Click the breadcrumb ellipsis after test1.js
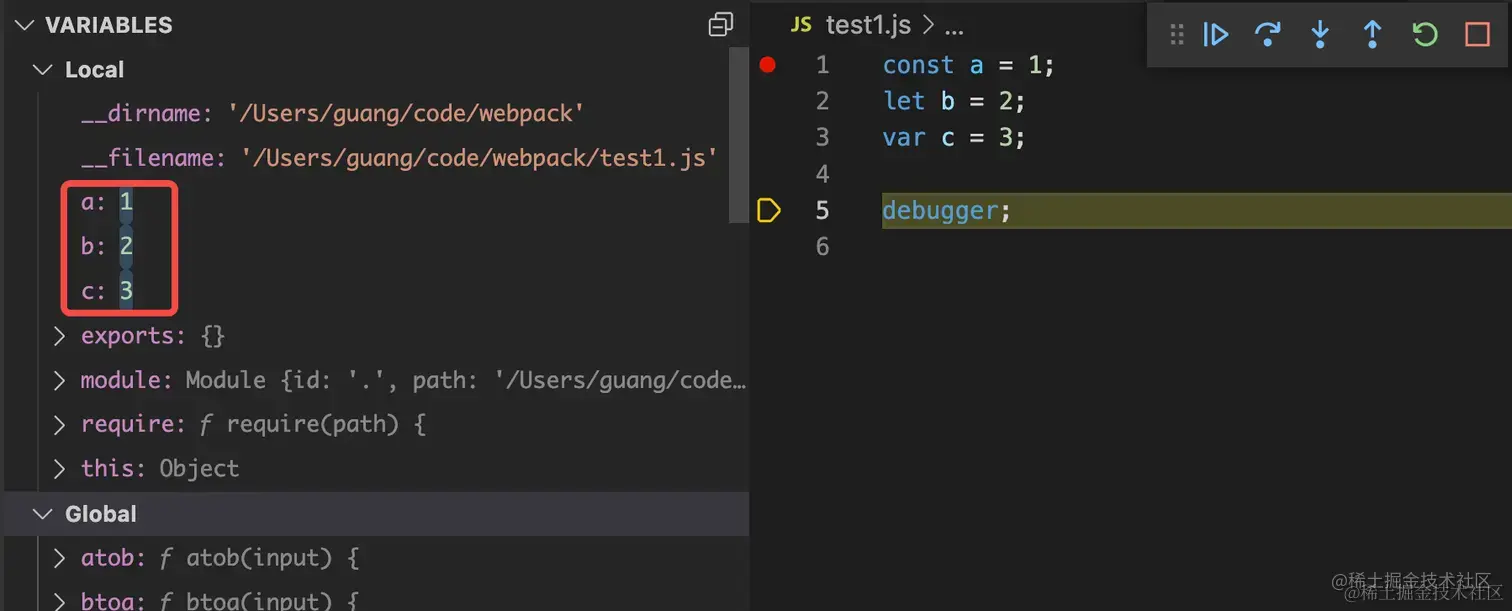Screen dimensions: 1512x611 click(954, 27)
